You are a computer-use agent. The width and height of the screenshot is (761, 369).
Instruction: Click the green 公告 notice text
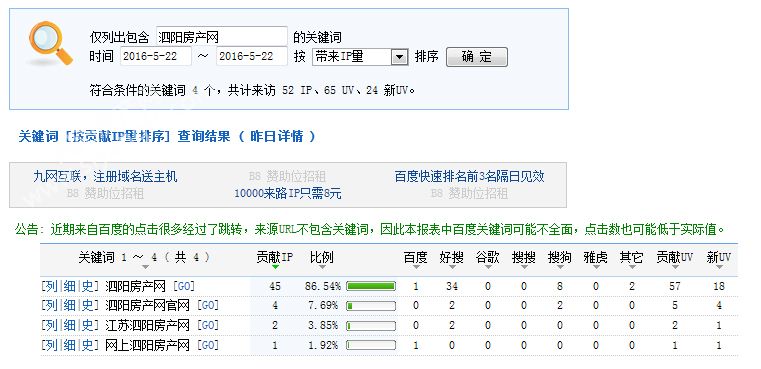pyautogui.click(x=369, y=229)
